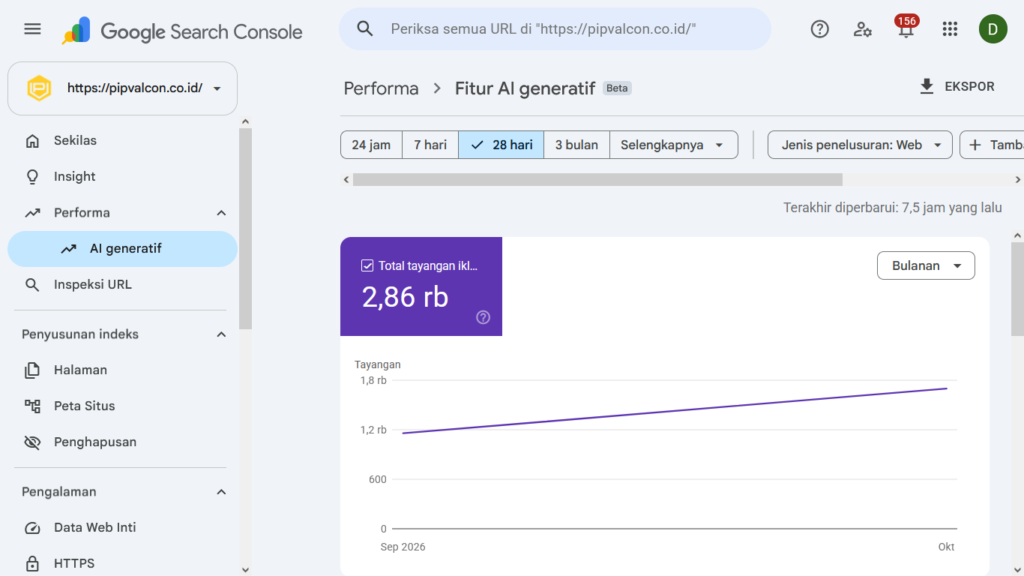Click the filter bar scroll-left arrow

click(x=346, y=180)
